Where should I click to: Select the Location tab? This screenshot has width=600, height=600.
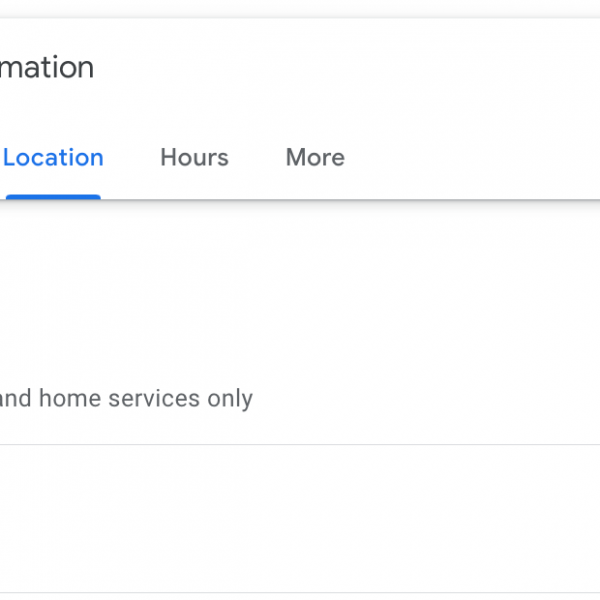tap(53, 158)
